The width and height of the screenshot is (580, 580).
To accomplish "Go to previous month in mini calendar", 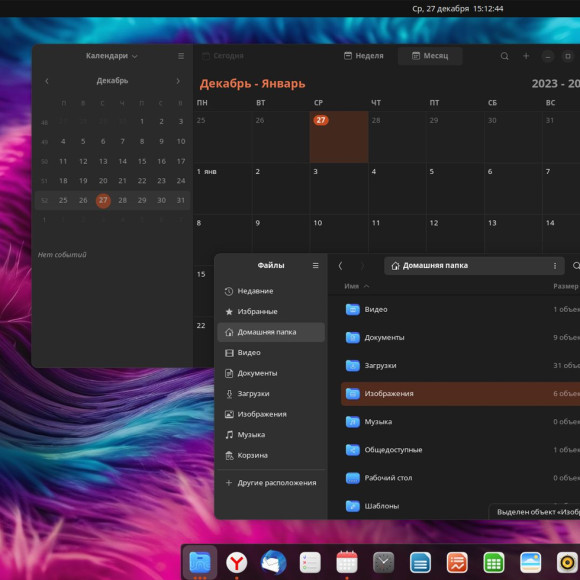I will coord(47,81).
